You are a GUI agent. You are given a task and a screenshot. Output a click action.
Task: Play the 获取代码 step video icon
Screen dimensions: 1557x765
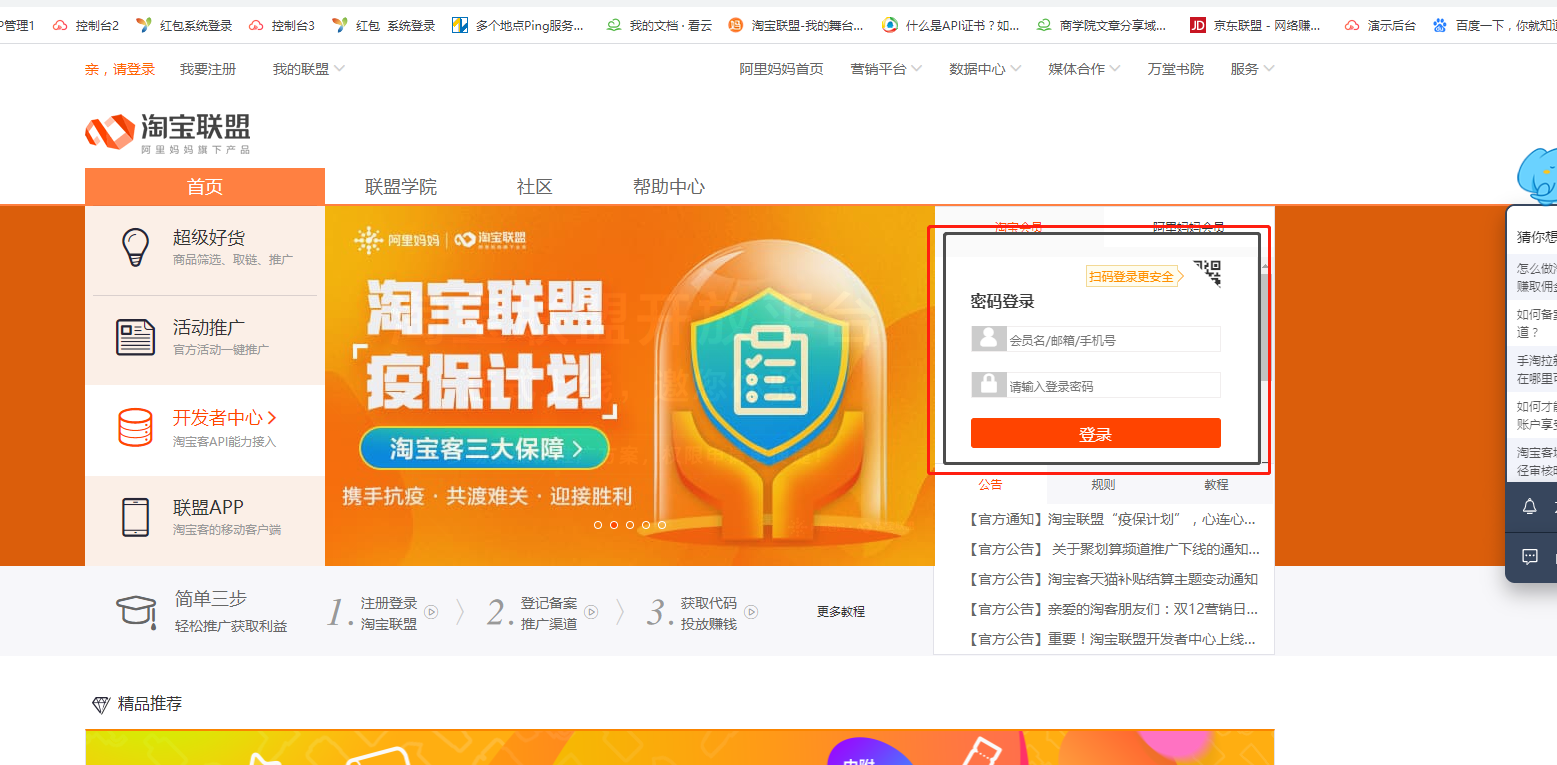[x=751, y=611]
